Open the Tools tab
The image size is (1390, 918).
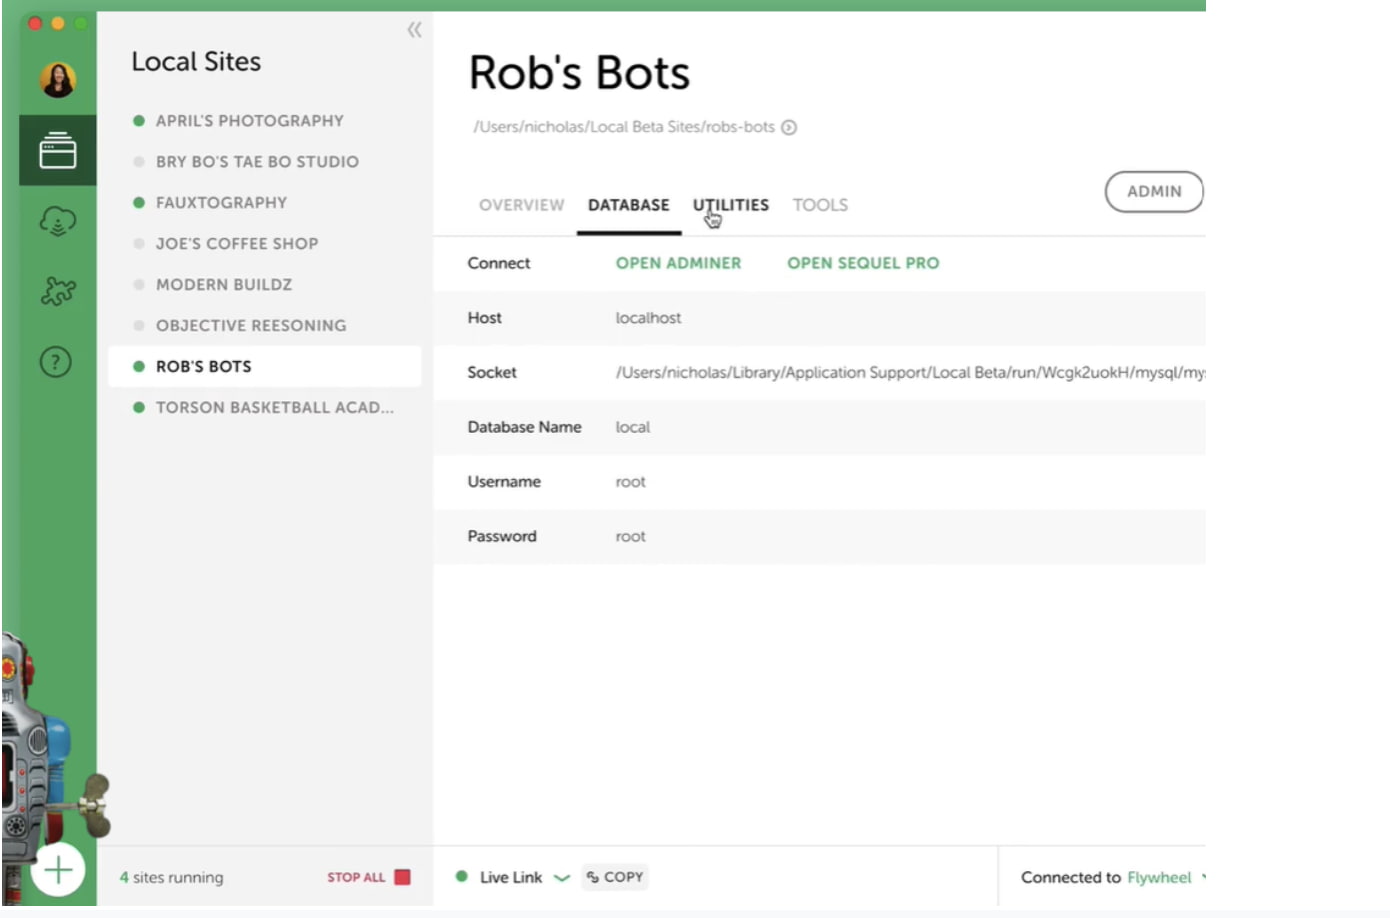820,205
